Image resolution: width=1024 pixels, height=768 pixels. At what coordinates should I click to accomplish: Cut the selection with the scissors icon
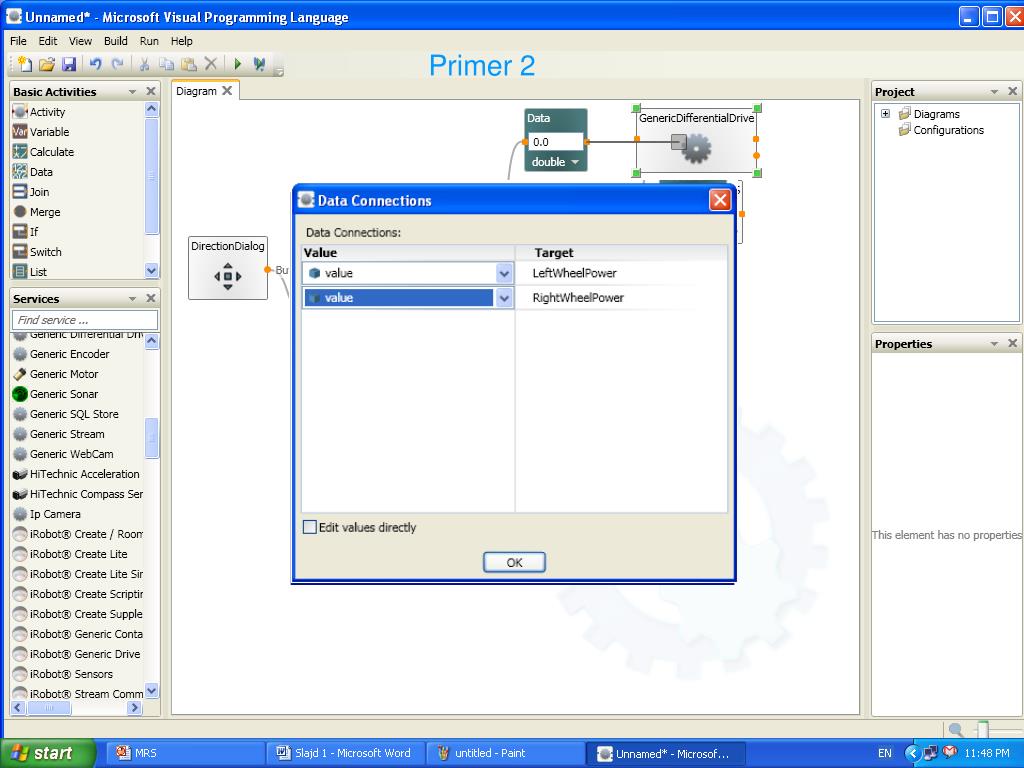click(x=144, y=64)
